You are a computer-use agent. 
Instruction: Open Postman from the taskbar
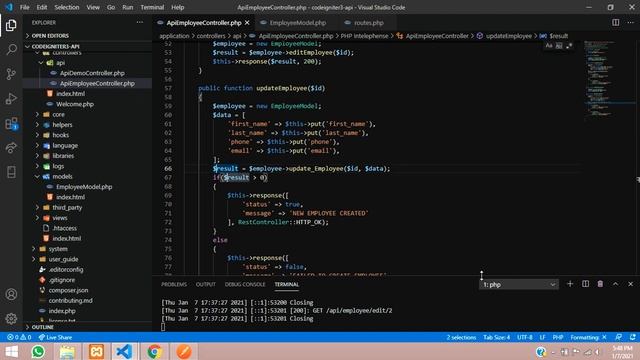184,351
